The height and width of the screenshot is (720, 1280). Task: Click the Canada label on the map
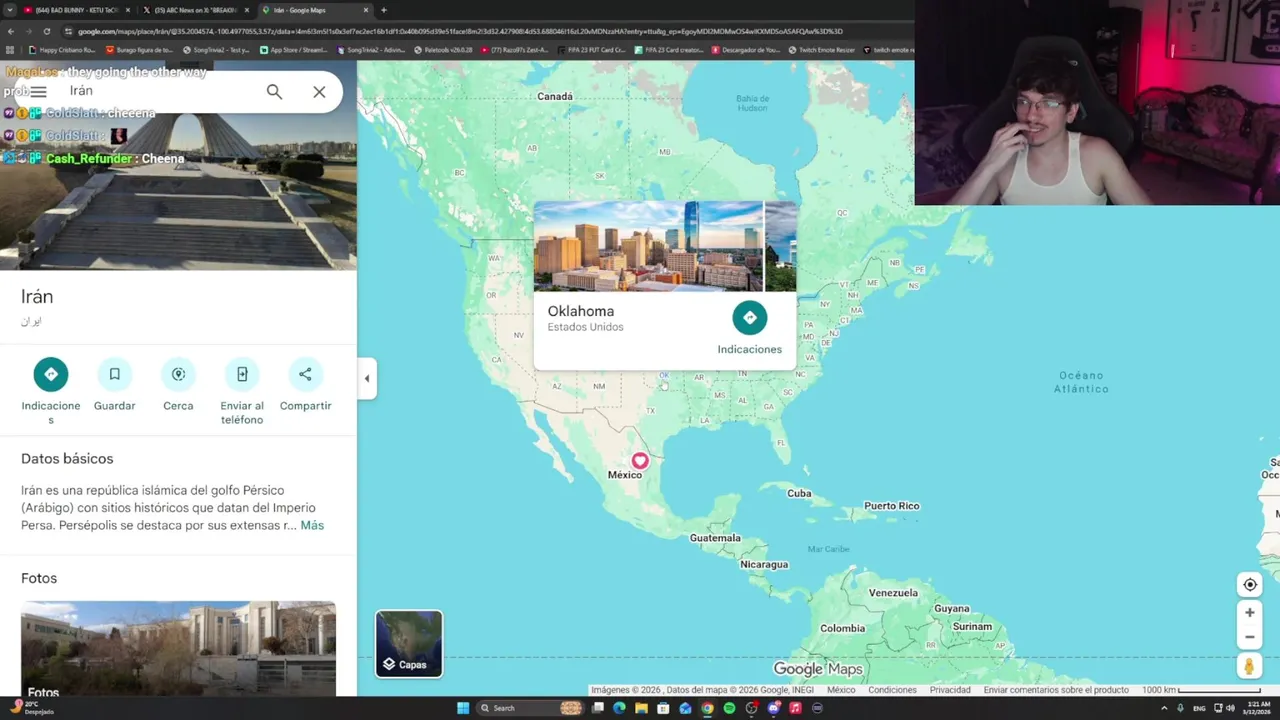tap(555, 97)
